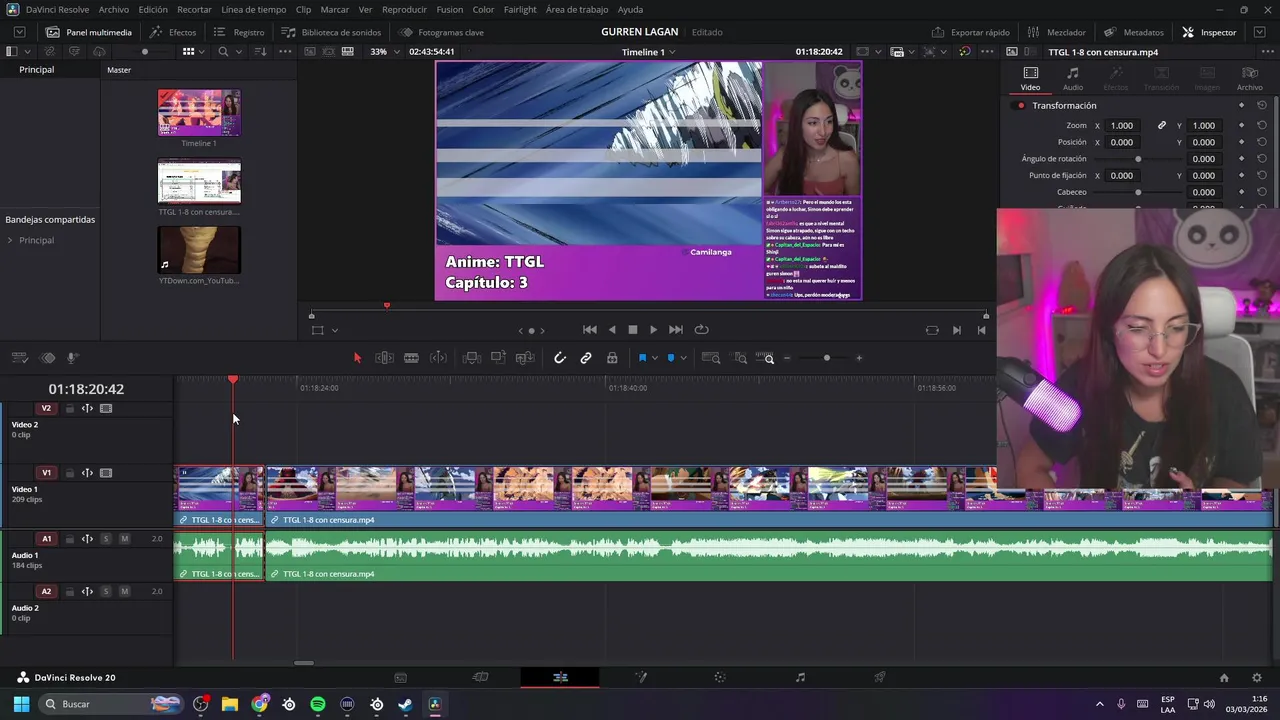Click the timeline zoom-out minus button
Screen dimensions: 1280x720
pyautogui.click(x=787, y=358)
